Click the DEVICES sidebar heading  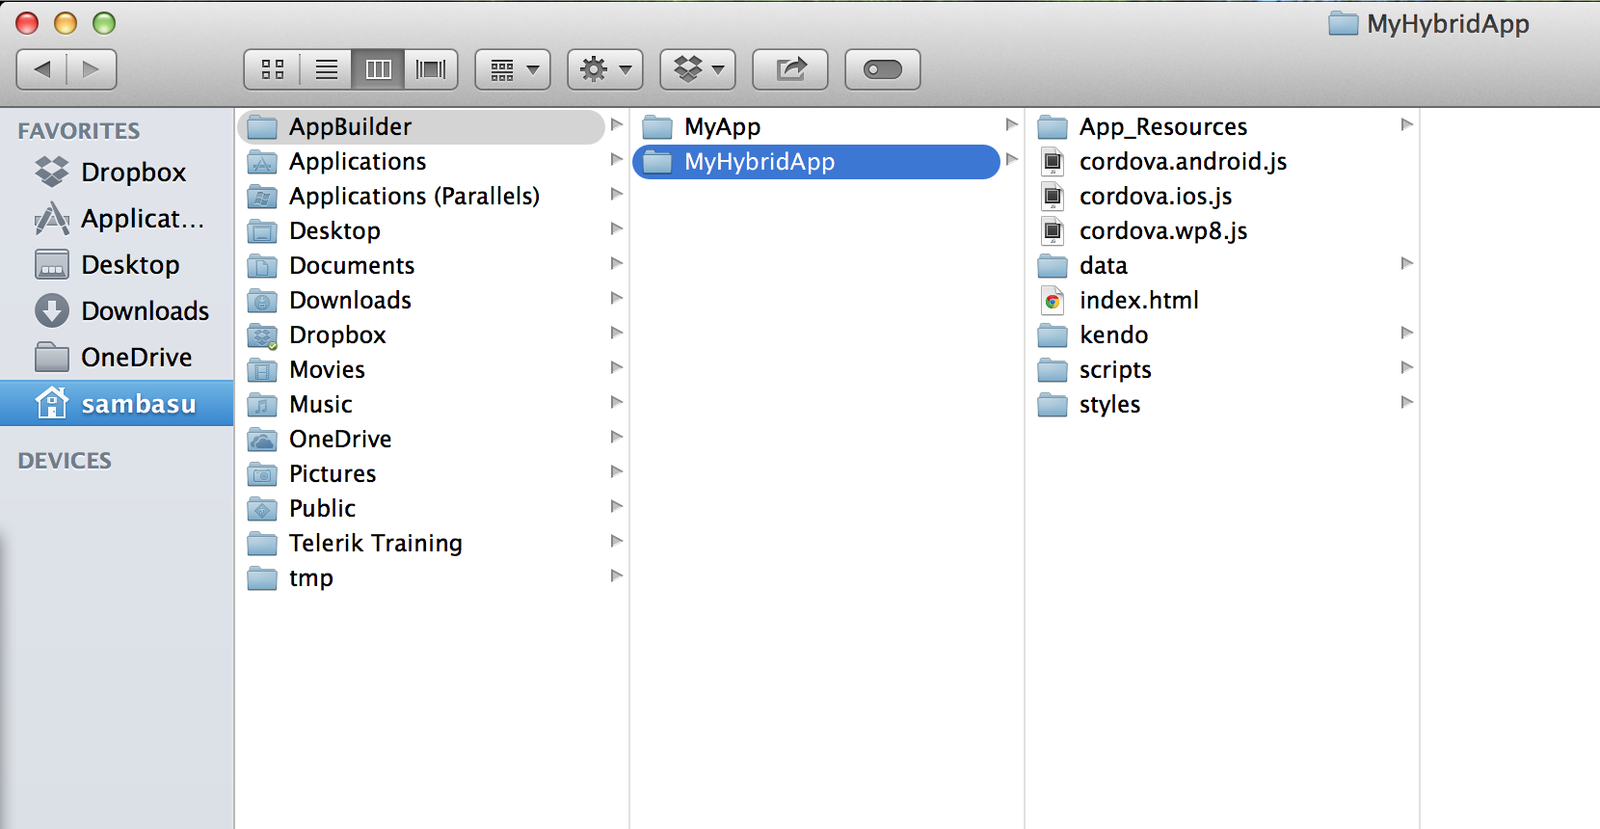point(65,461)
